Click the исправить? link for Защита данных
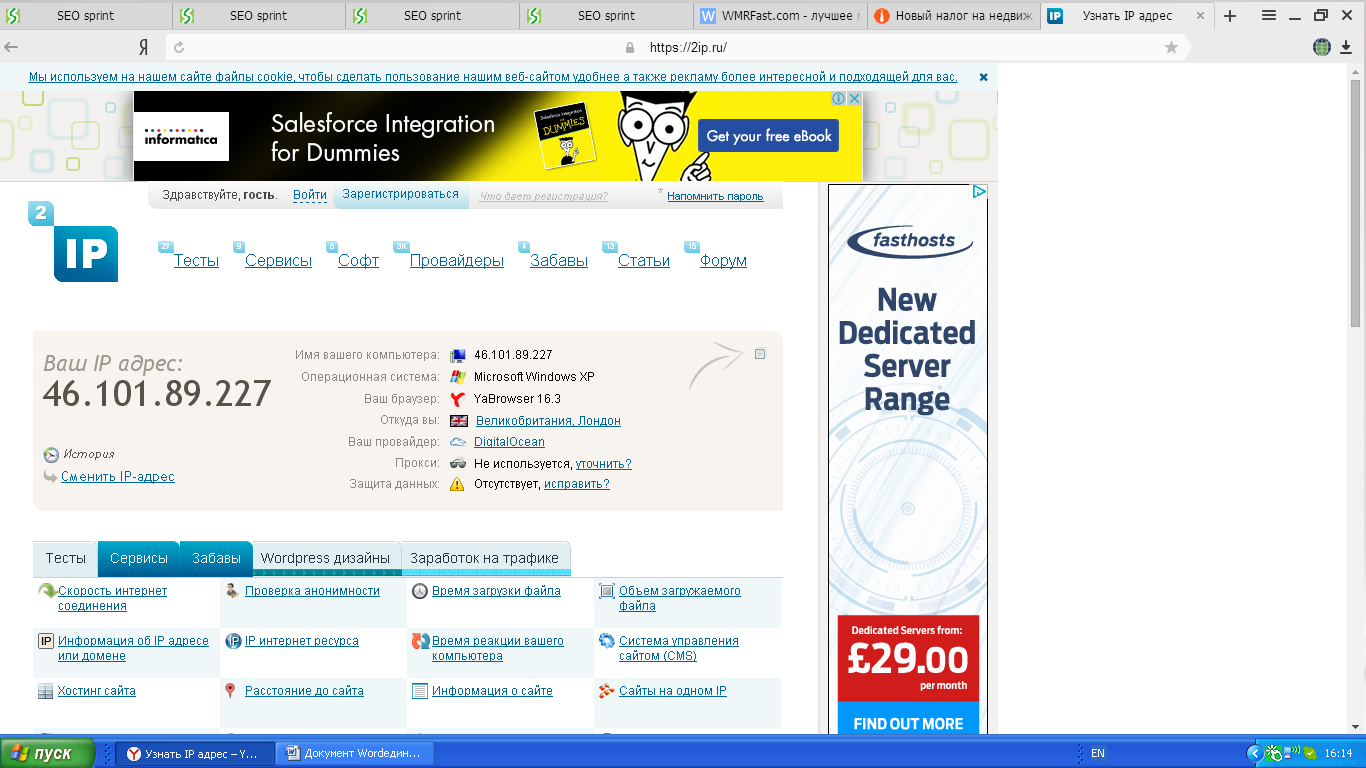1366x768 pixels. point(577,484)
